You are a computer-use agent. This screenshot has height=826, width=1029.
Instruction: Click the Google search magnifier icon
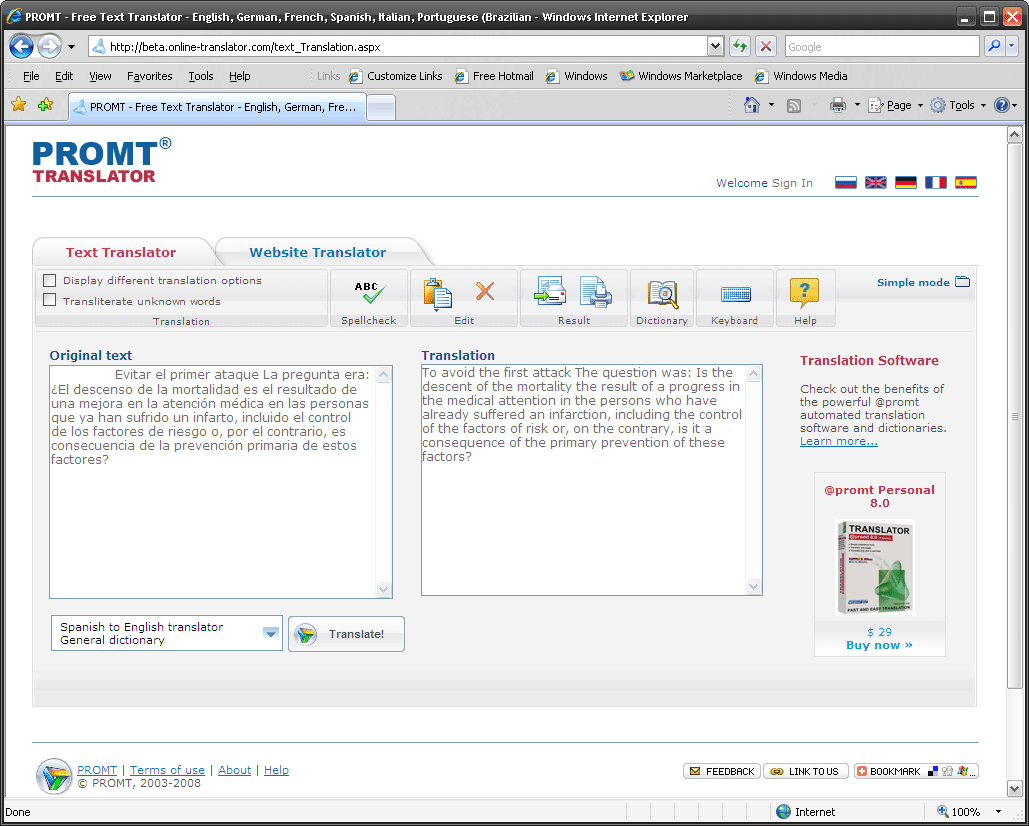coord(994,46)
